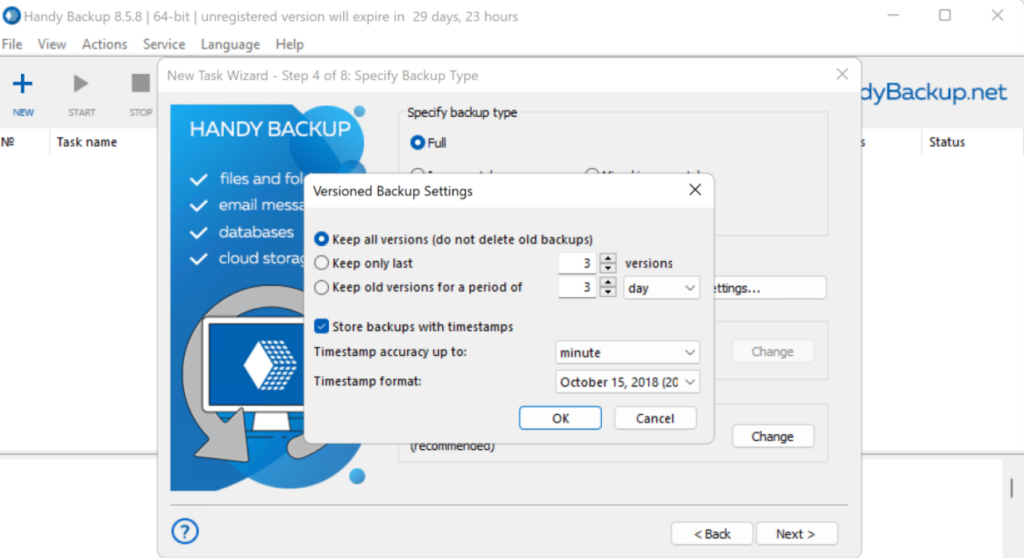1024x558 pixels.
Task: Open the Help menu
Action: tap(289, 44)
